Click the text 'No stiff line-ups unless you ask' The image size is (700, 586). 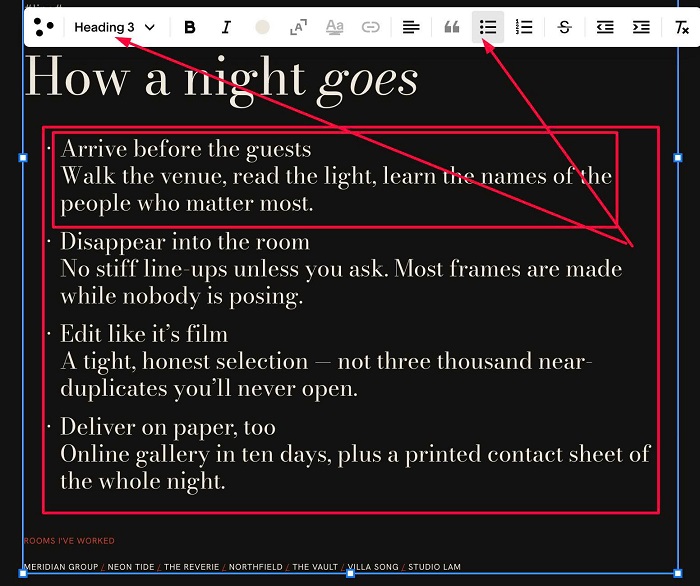pos(224,269)
